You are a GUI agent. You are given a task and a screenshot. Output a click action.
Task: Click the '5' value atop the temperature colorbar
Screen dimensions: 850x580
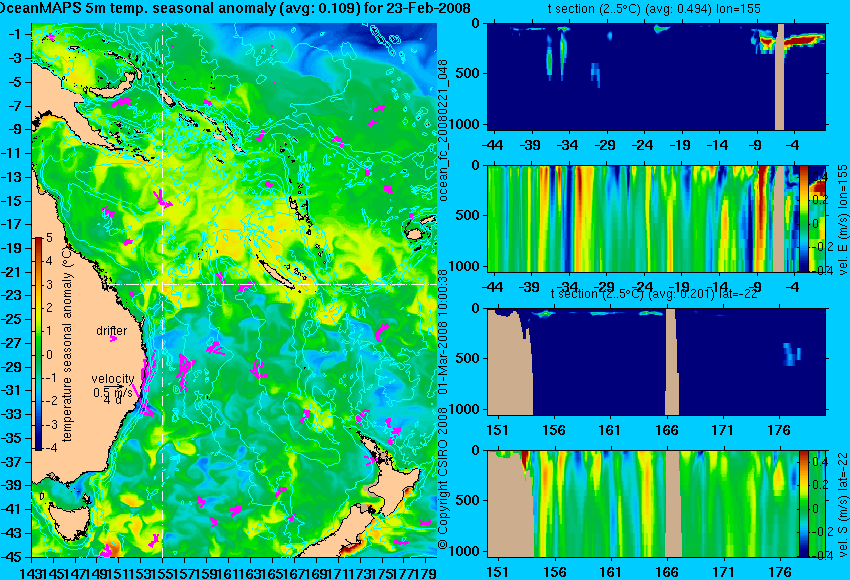point(49,237)
